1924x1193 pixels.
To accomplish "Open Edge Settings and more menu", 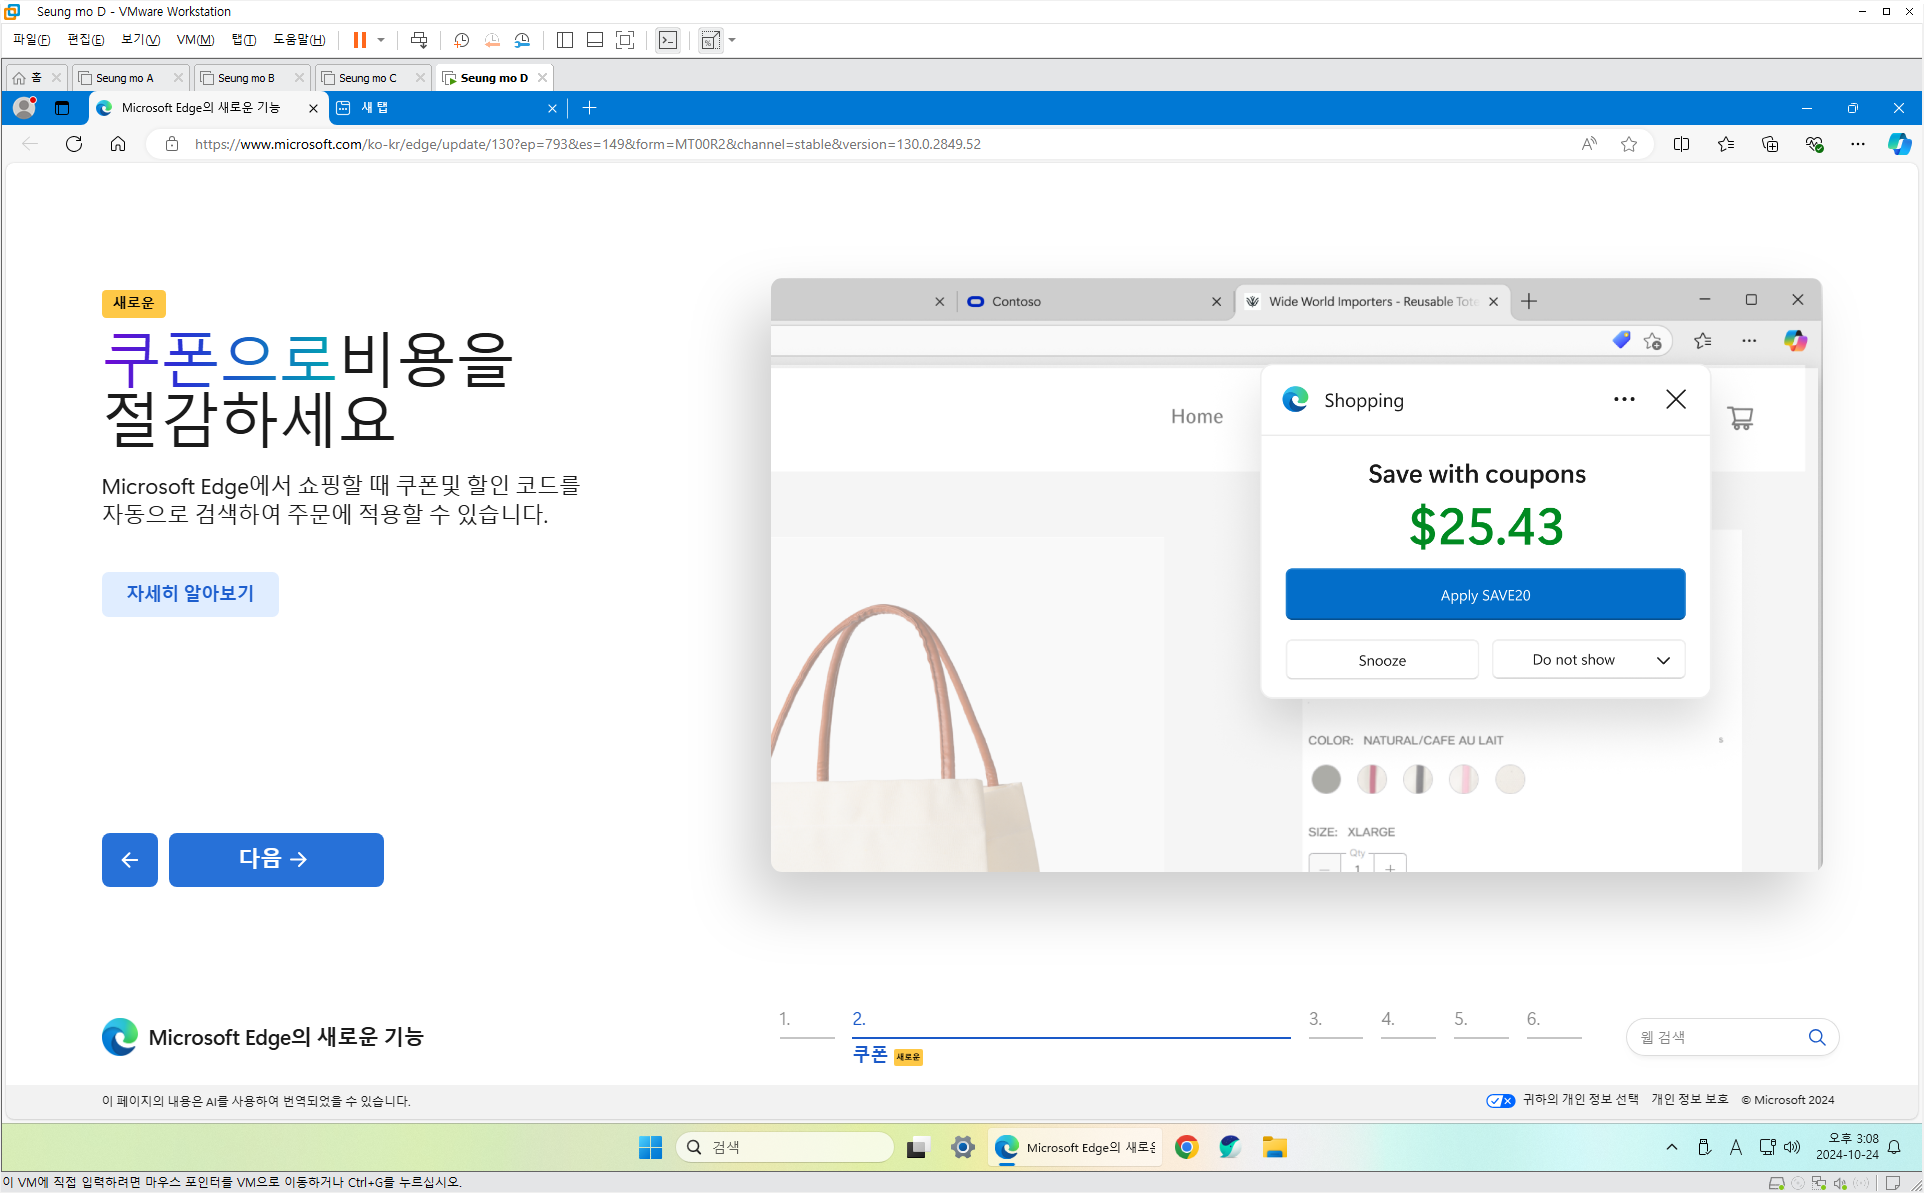I will (x=1858, y=144).
